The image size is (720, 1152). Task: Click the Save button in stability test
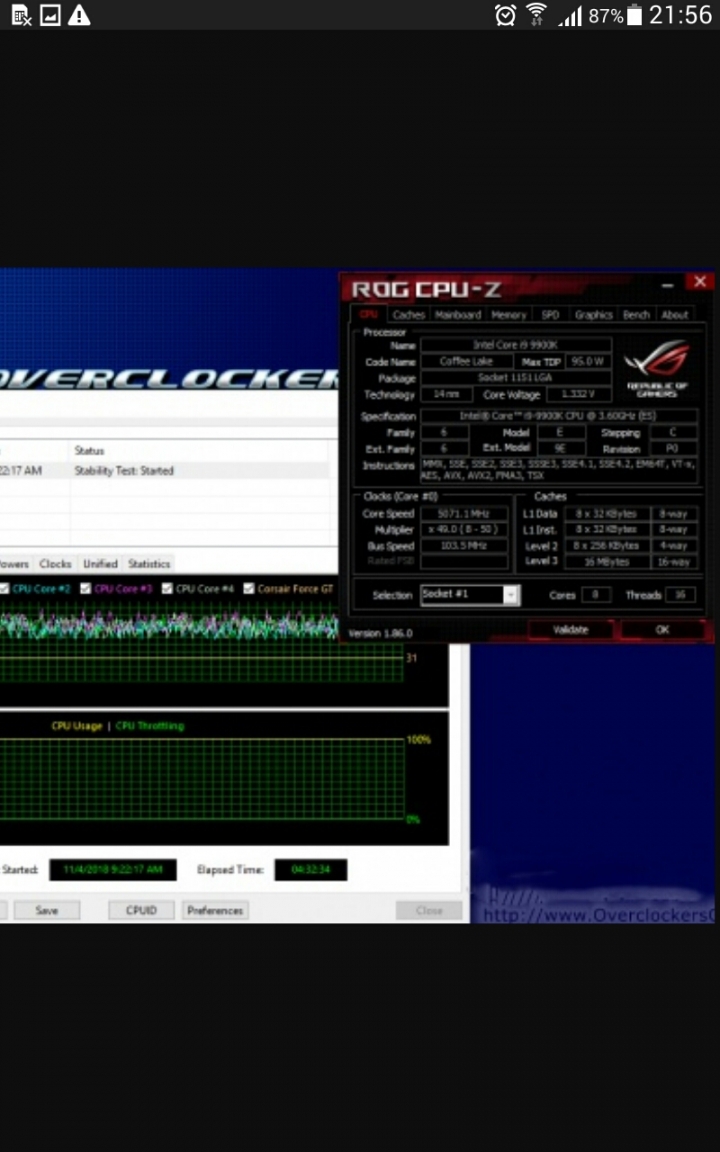[x=46, y=910]
